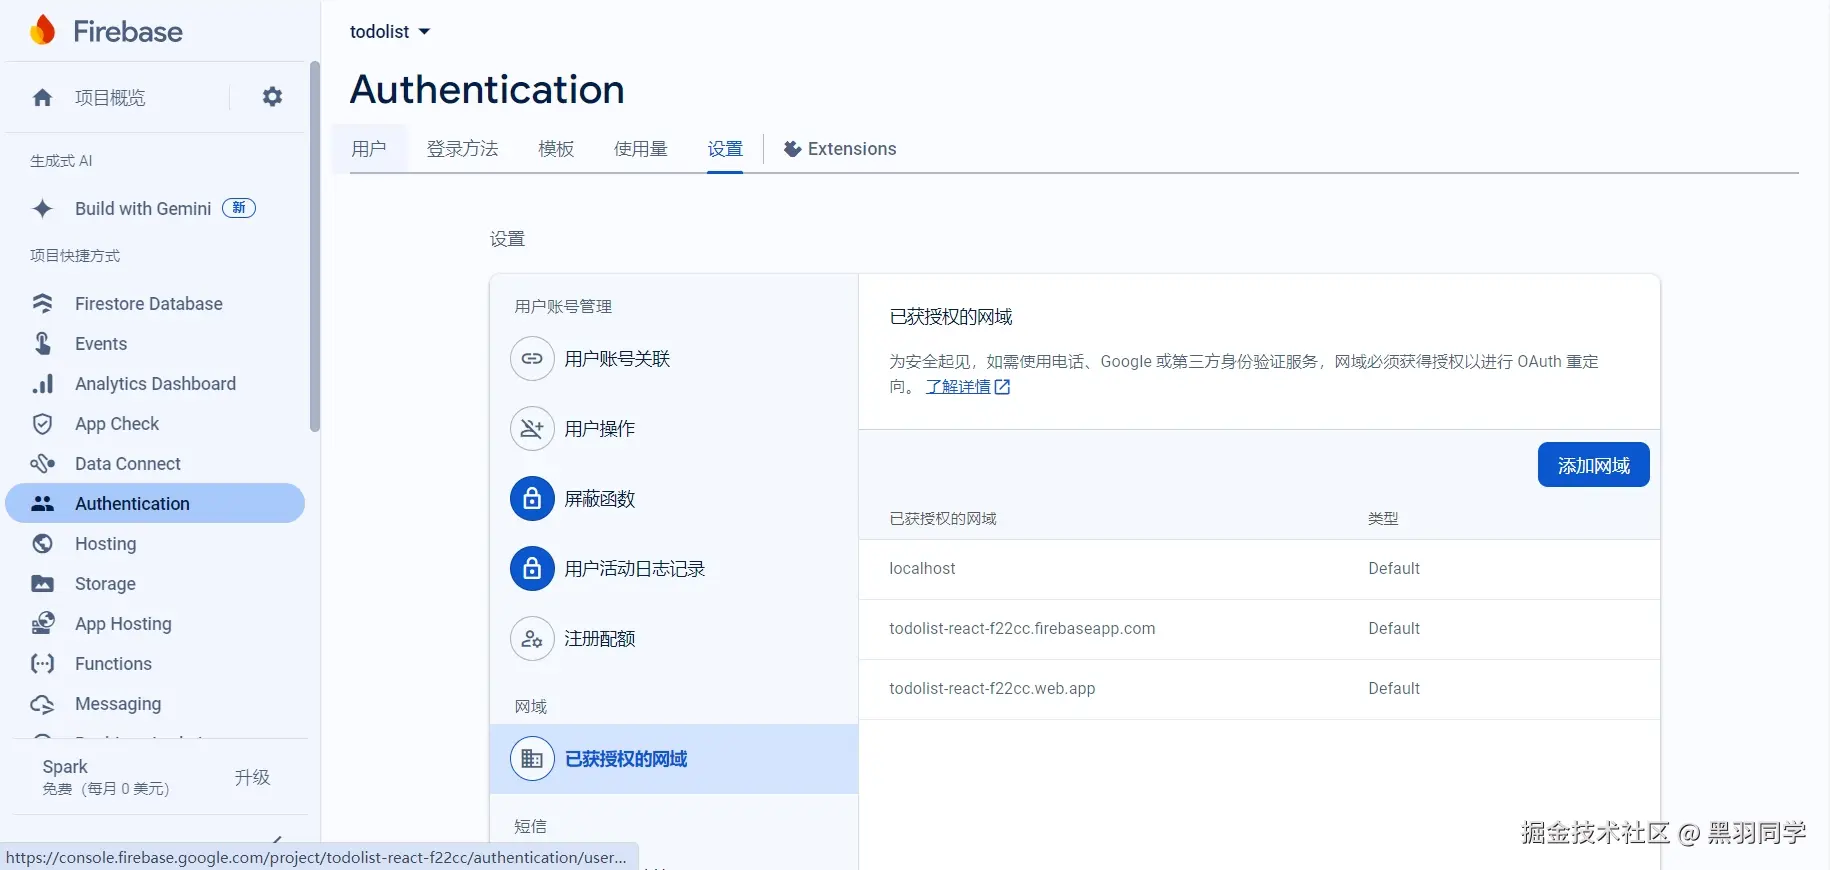Open the todolist project dropdown
The width and height of the screenshot is (1830, 870).
pos(390,31)
